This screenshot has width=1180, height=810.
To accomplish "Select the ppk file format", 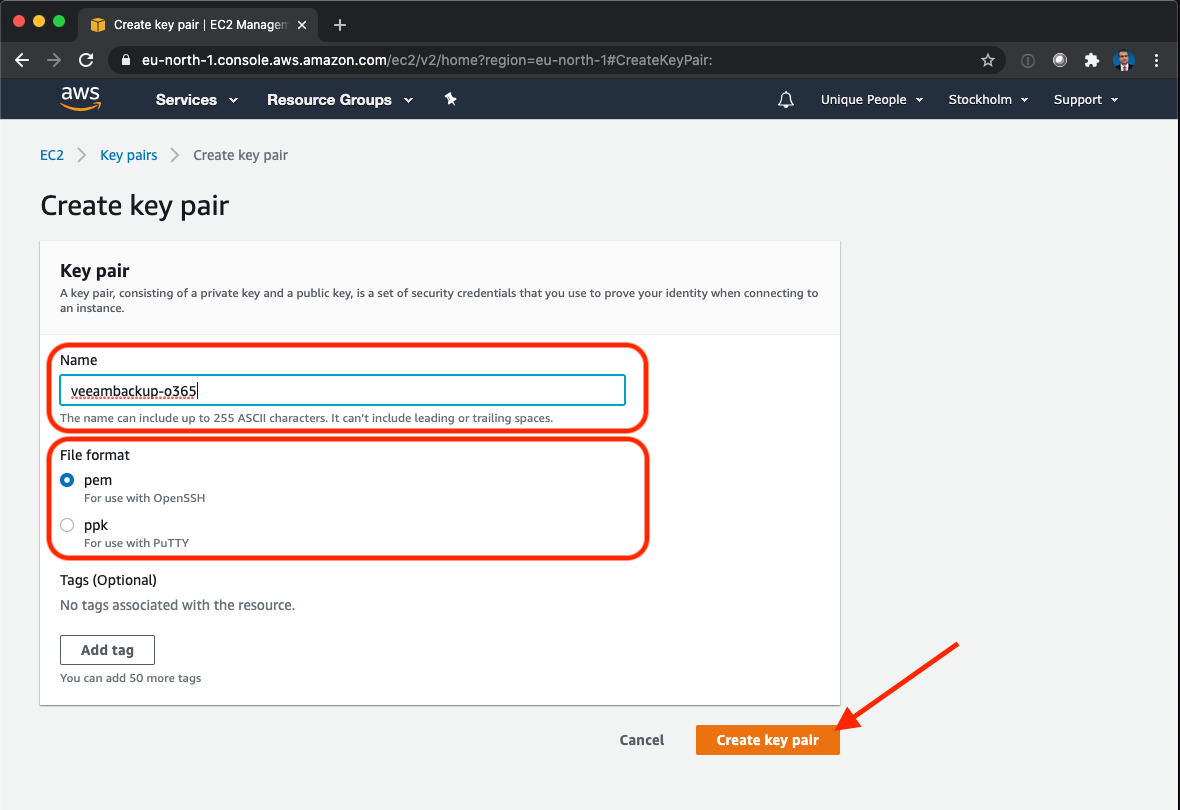I will 67,525.
